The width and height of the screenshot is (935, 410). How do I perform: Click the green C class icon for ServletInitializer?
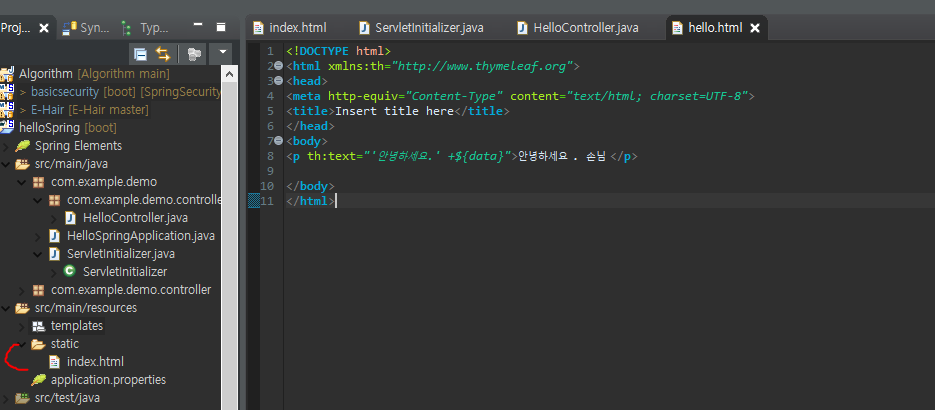point(70,272)
